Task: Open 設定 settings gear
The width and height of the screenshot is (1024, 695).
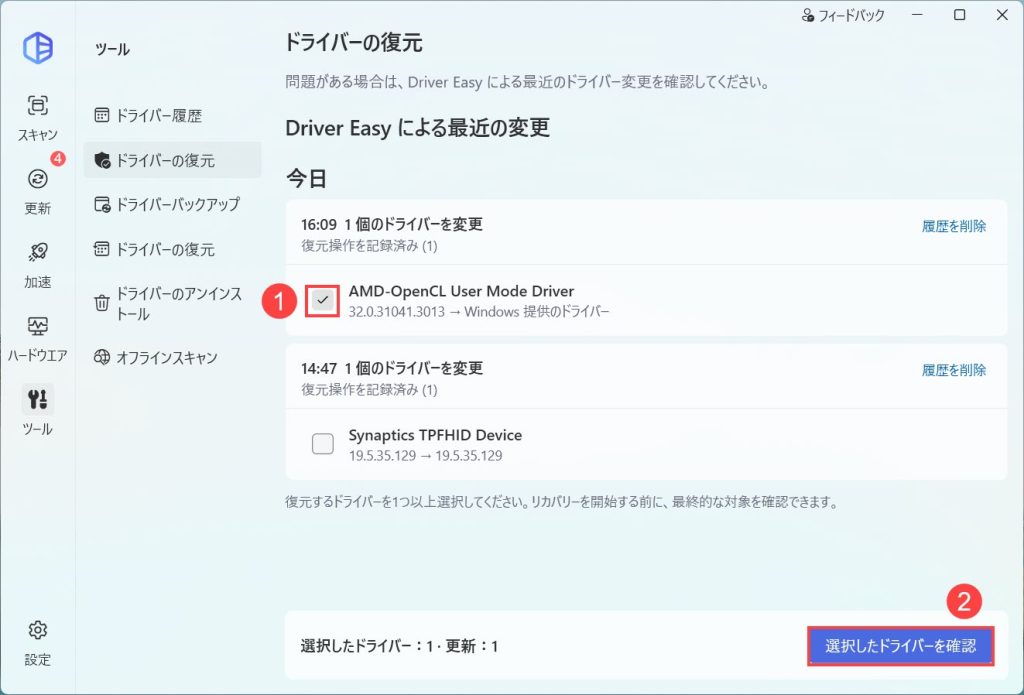Action: 37,643
